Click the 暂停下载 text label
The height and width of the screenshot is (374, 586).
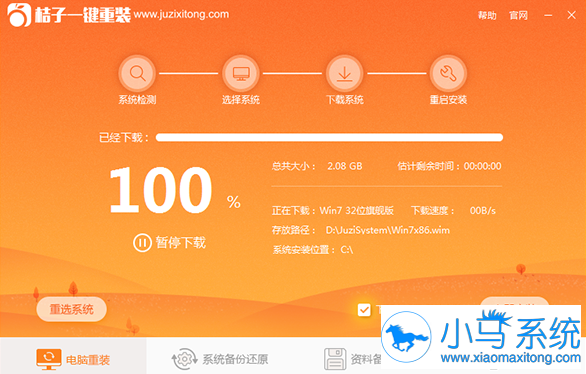(181, 243)
